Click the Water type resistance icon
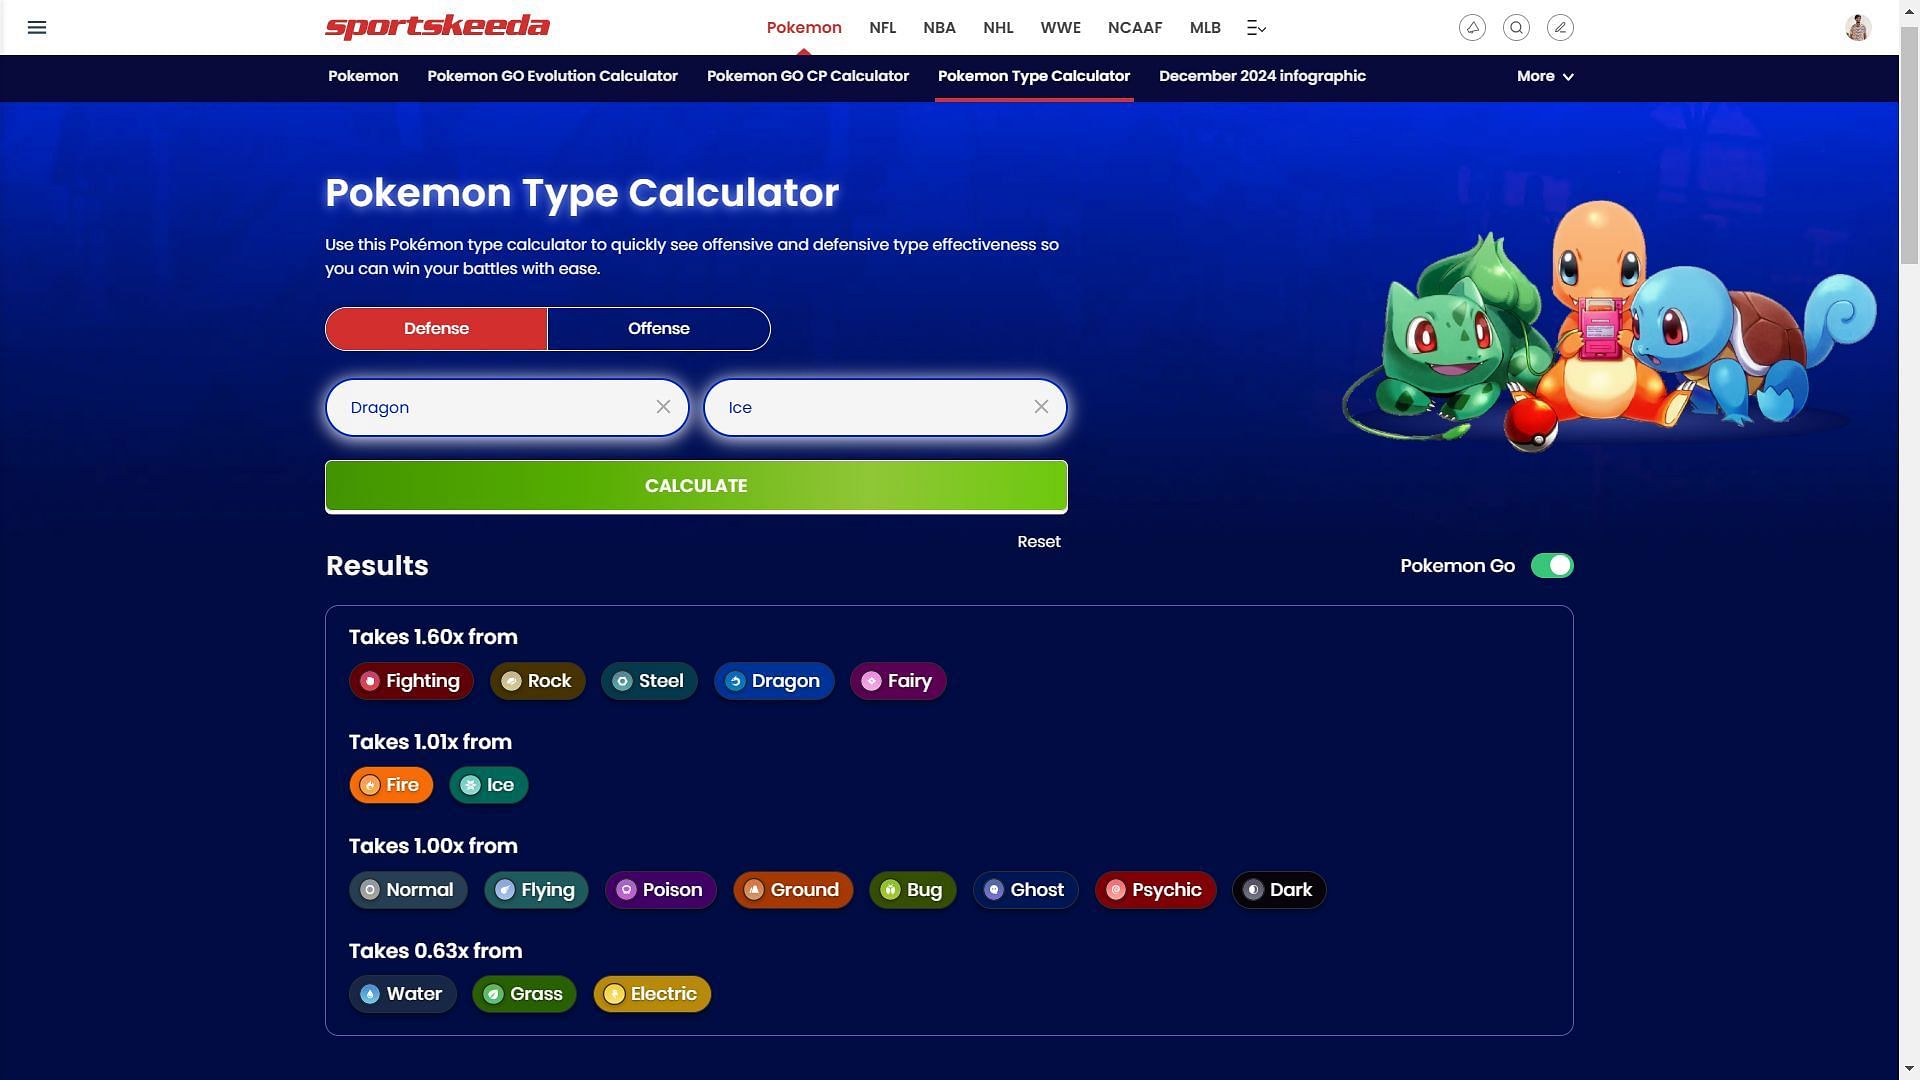The width and height of the screenshot is (1920, 1080). (x=369, y=993)
